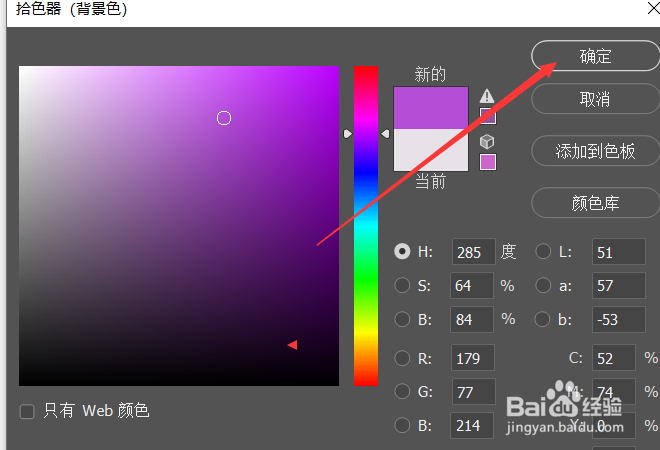Select the S saturation radio button
660x450 pixels.
click(402, 285)
